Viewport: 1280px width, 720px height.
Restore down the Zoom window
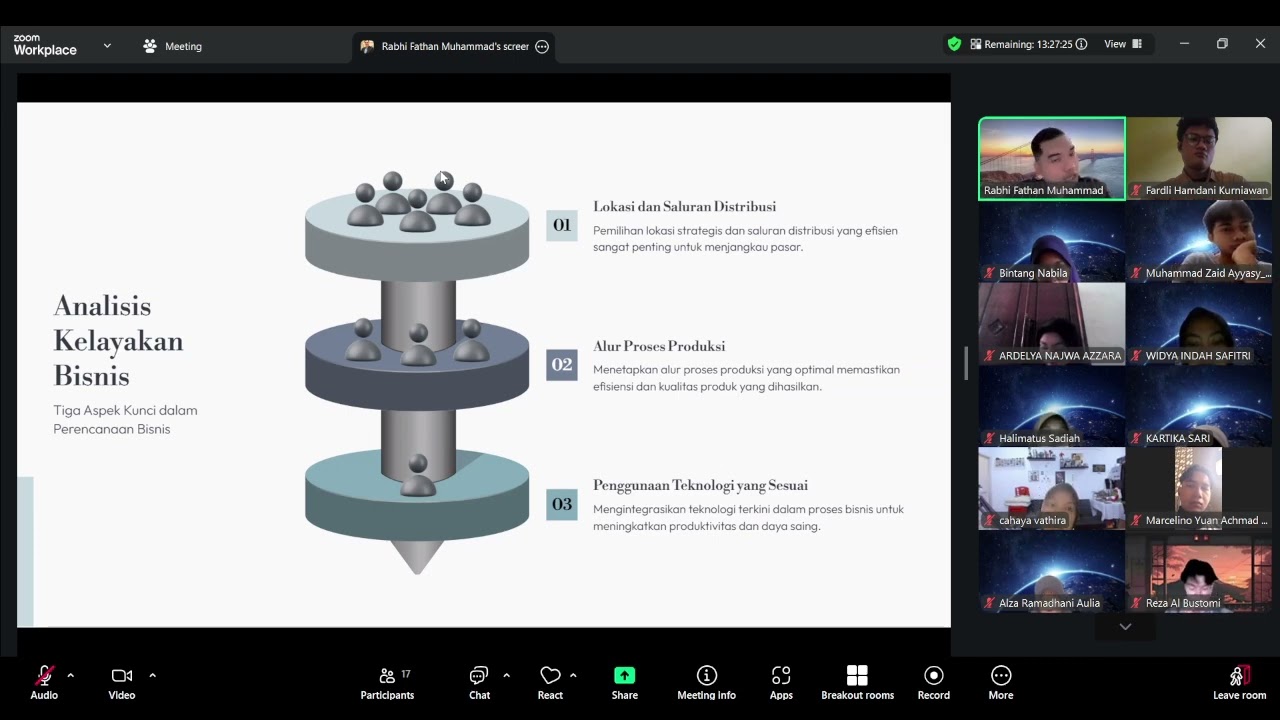click(x=1222, y=44)
